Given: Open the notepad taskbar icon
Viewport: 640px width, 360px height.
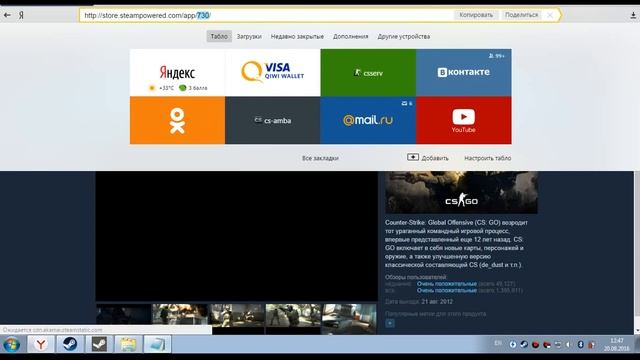Looking at the screenshot, I should (x=157, y=345).
